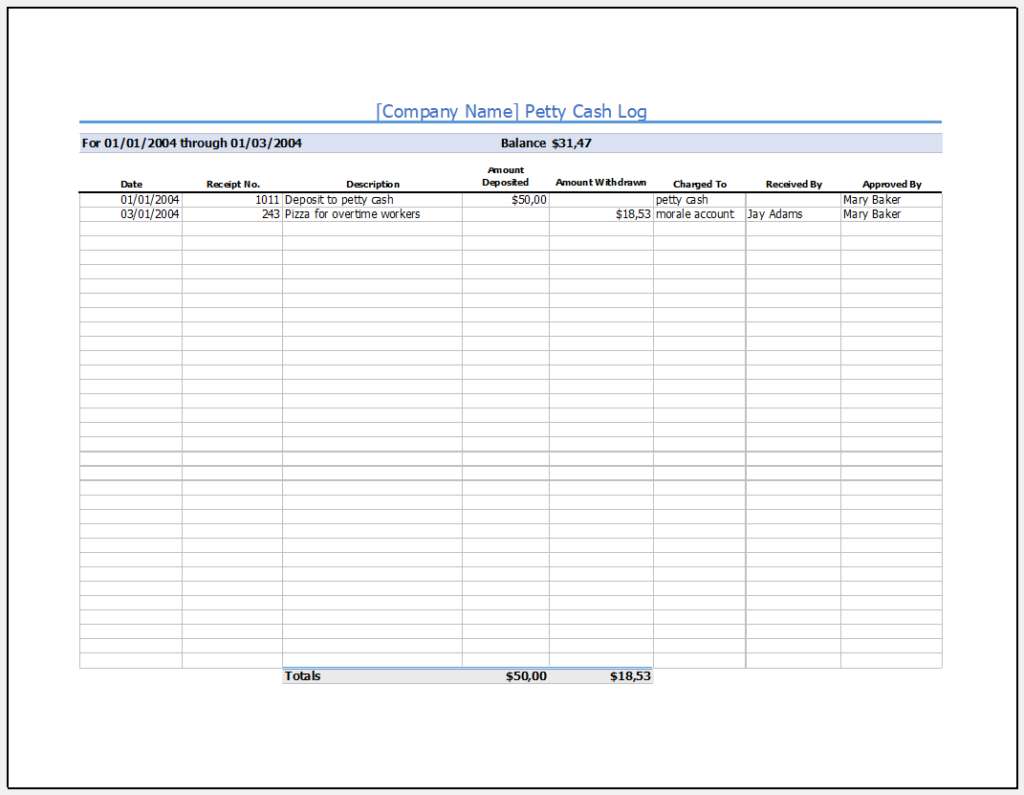Select the Charged To column header

[699, 184]
